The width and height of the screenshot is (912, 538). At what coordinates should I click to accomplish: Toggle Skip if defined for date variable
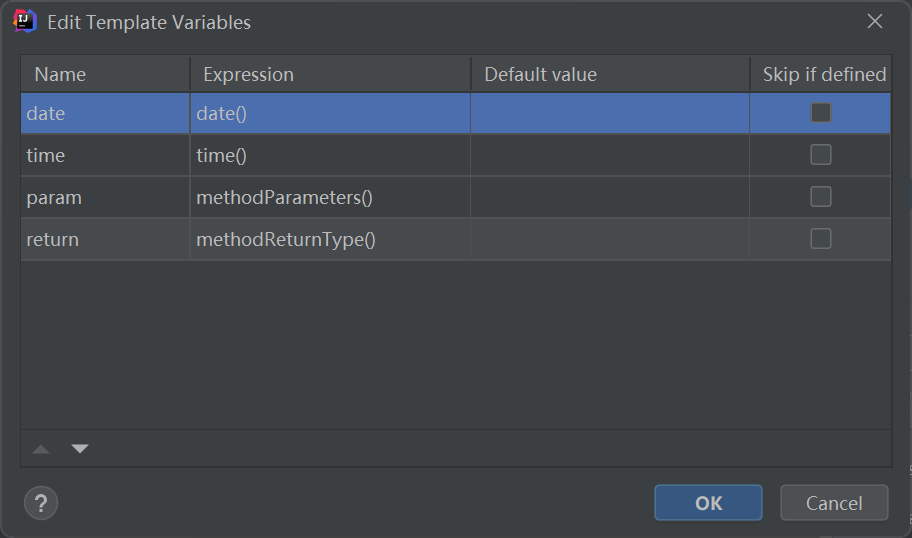coord(821,113)
